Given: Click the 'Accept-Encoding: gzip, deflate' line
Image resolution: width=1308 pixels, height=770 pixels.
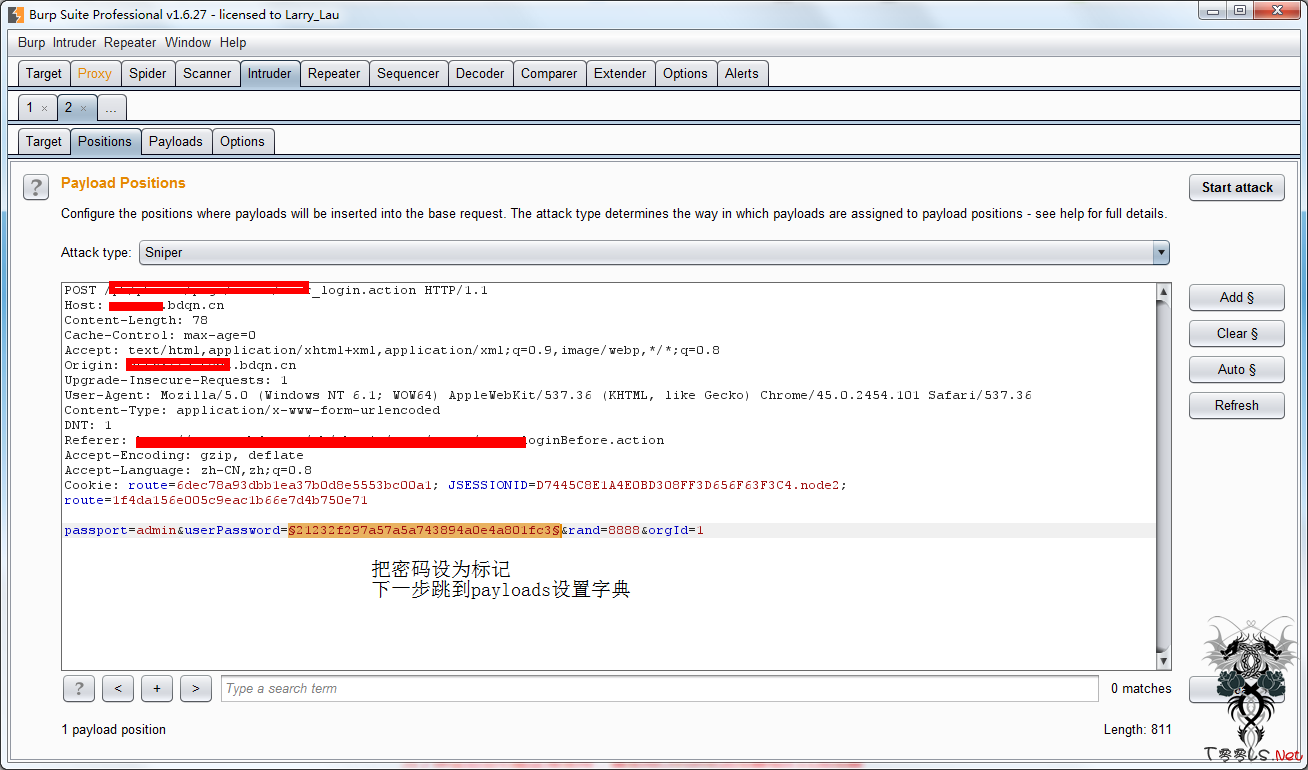Looking at the screenshot, I should [184, 455].
